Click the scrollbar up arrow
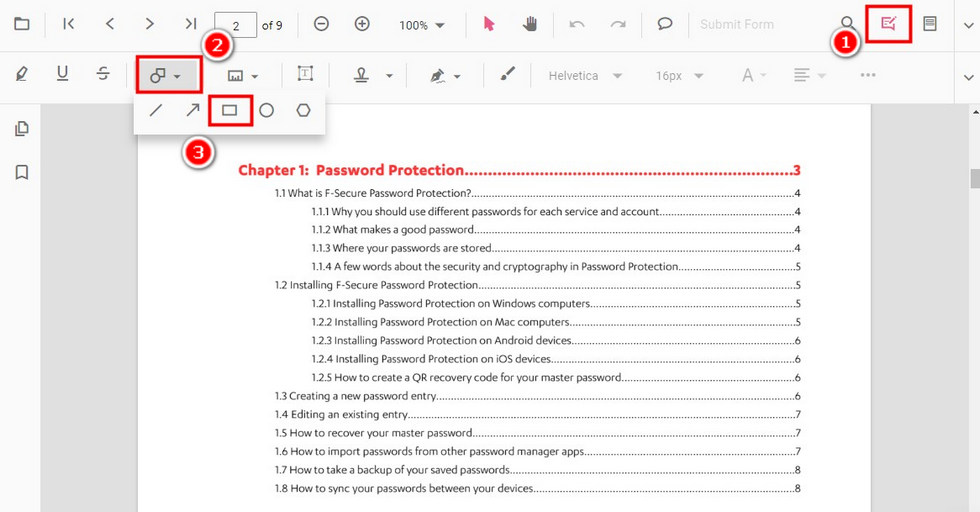Image resolution: width=980 pixels, height=512 pixels. coord(975,113)
